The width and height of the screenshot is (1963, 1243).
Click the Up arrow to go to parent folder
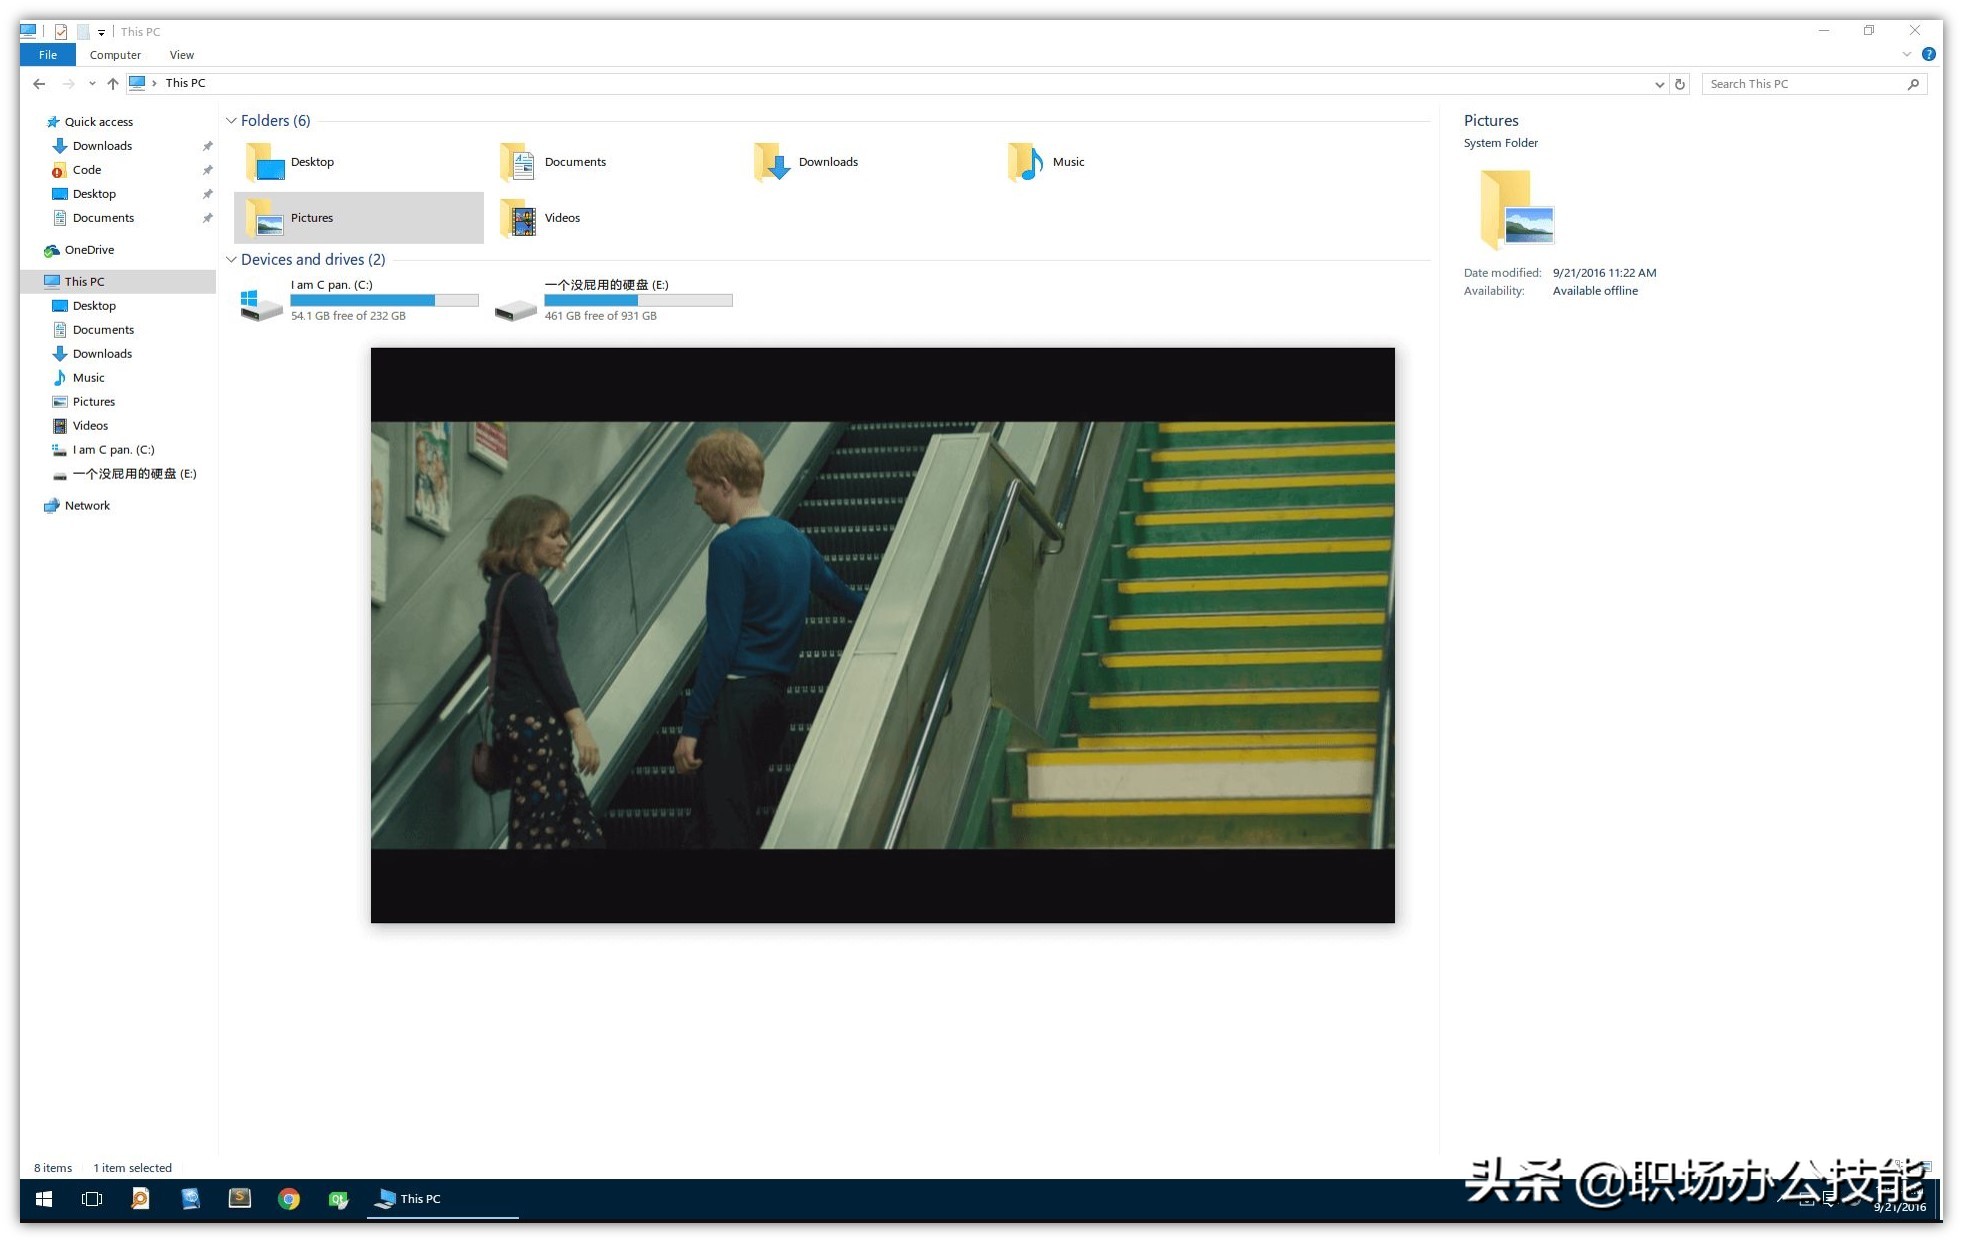112,83
